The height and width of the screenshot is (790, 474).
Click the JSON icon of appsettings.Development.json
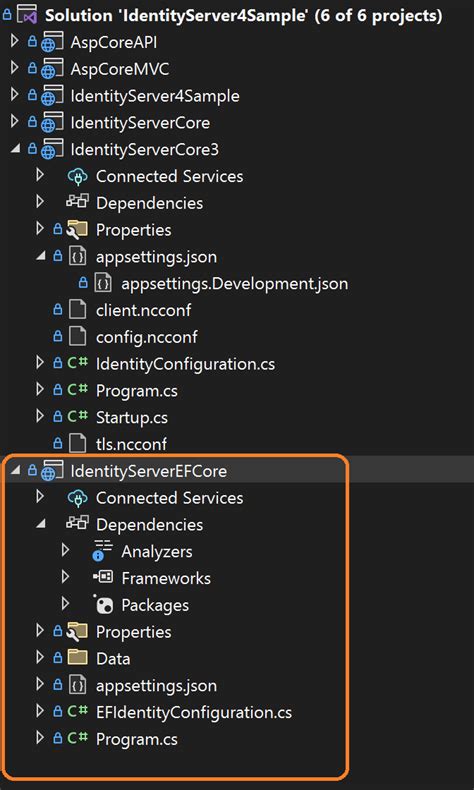103,283
